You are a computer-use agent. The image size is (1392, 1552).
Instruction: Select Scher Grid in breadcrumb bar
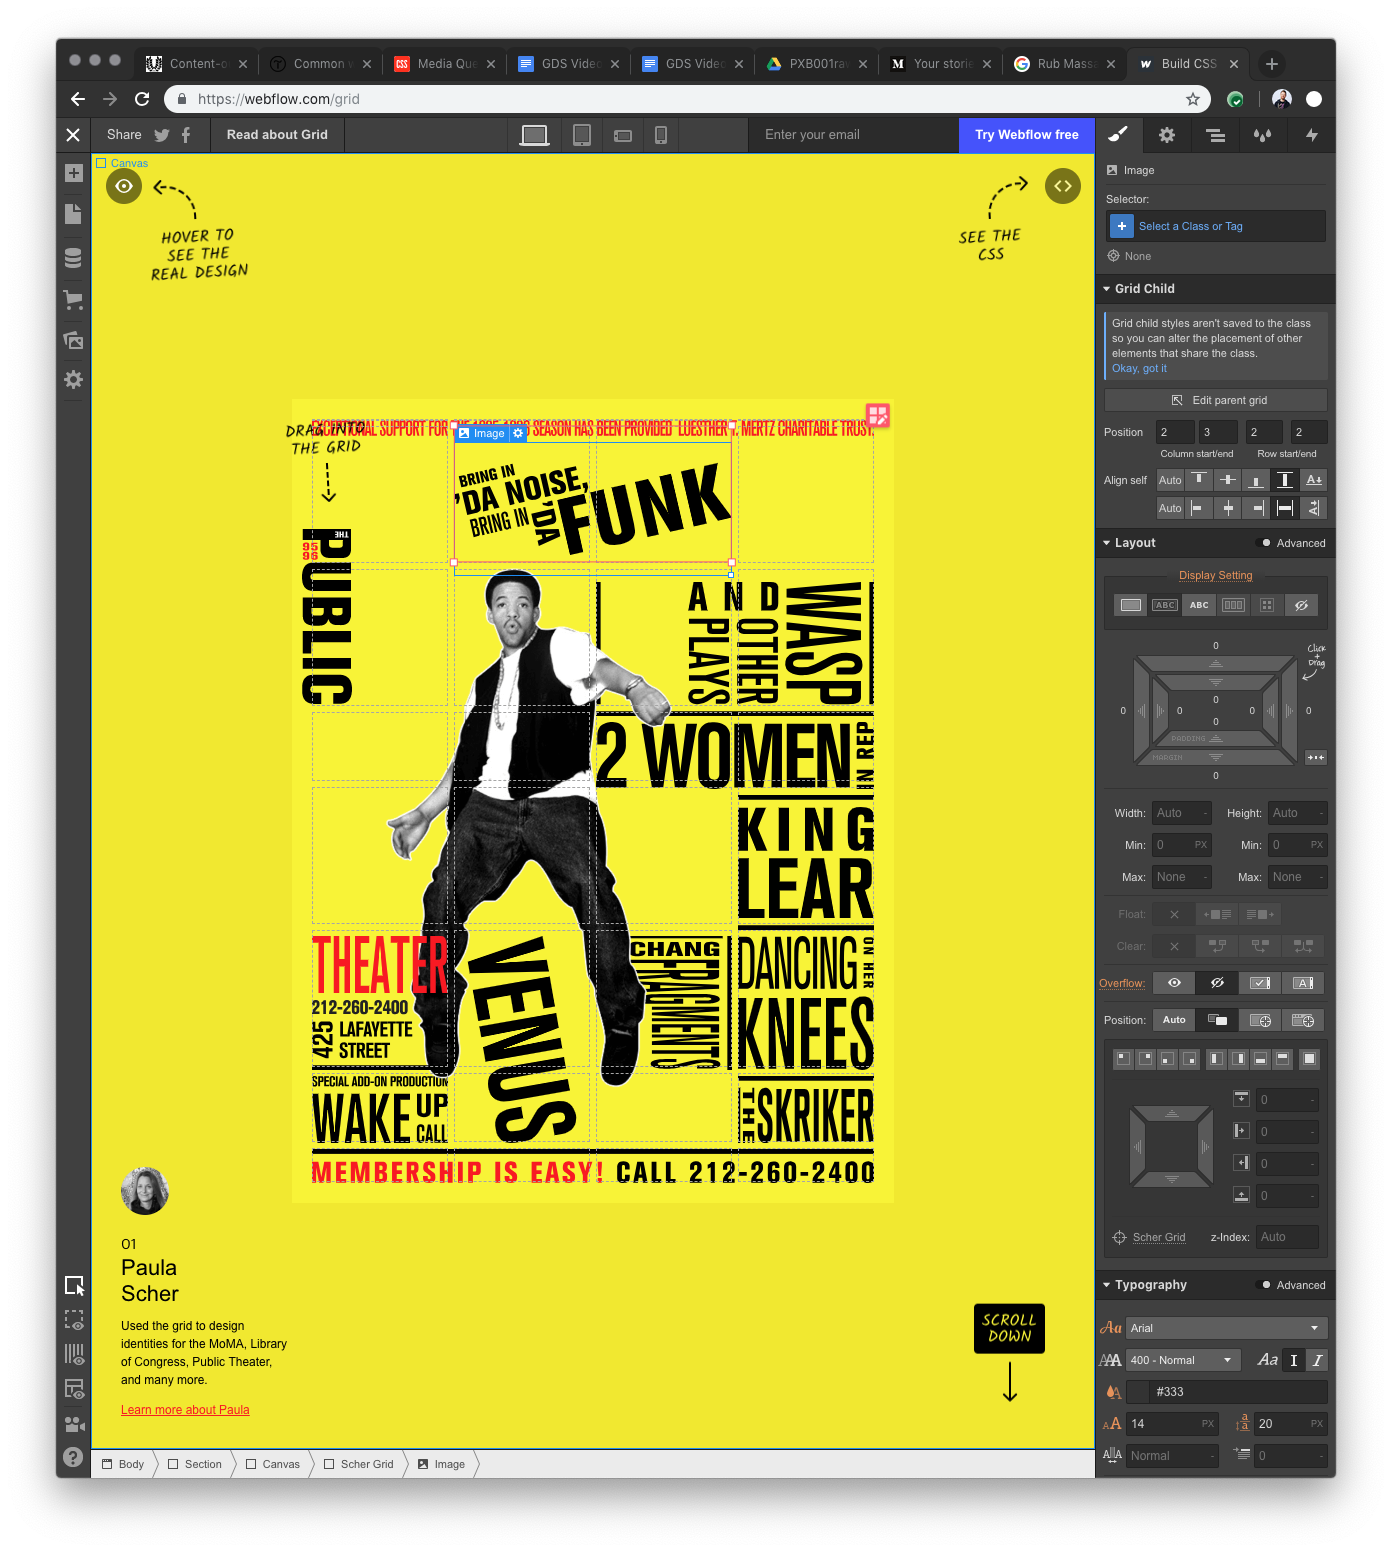(358, 1464)
